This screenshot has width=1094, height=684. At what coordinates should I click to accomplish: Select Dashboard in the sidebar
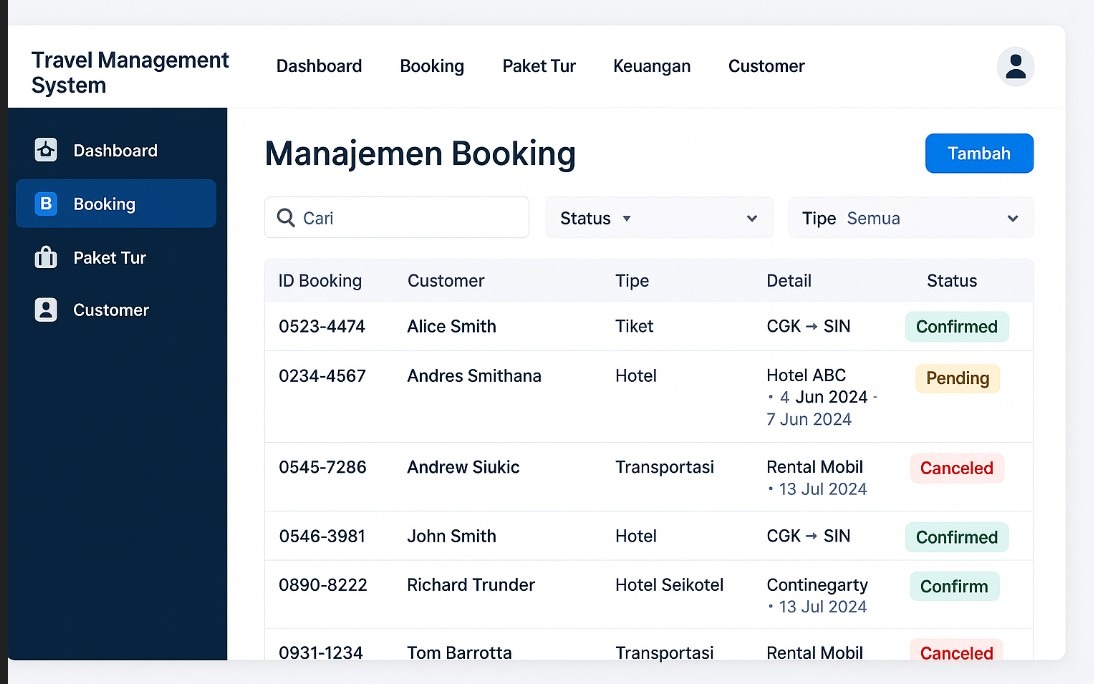pos(116,150)
